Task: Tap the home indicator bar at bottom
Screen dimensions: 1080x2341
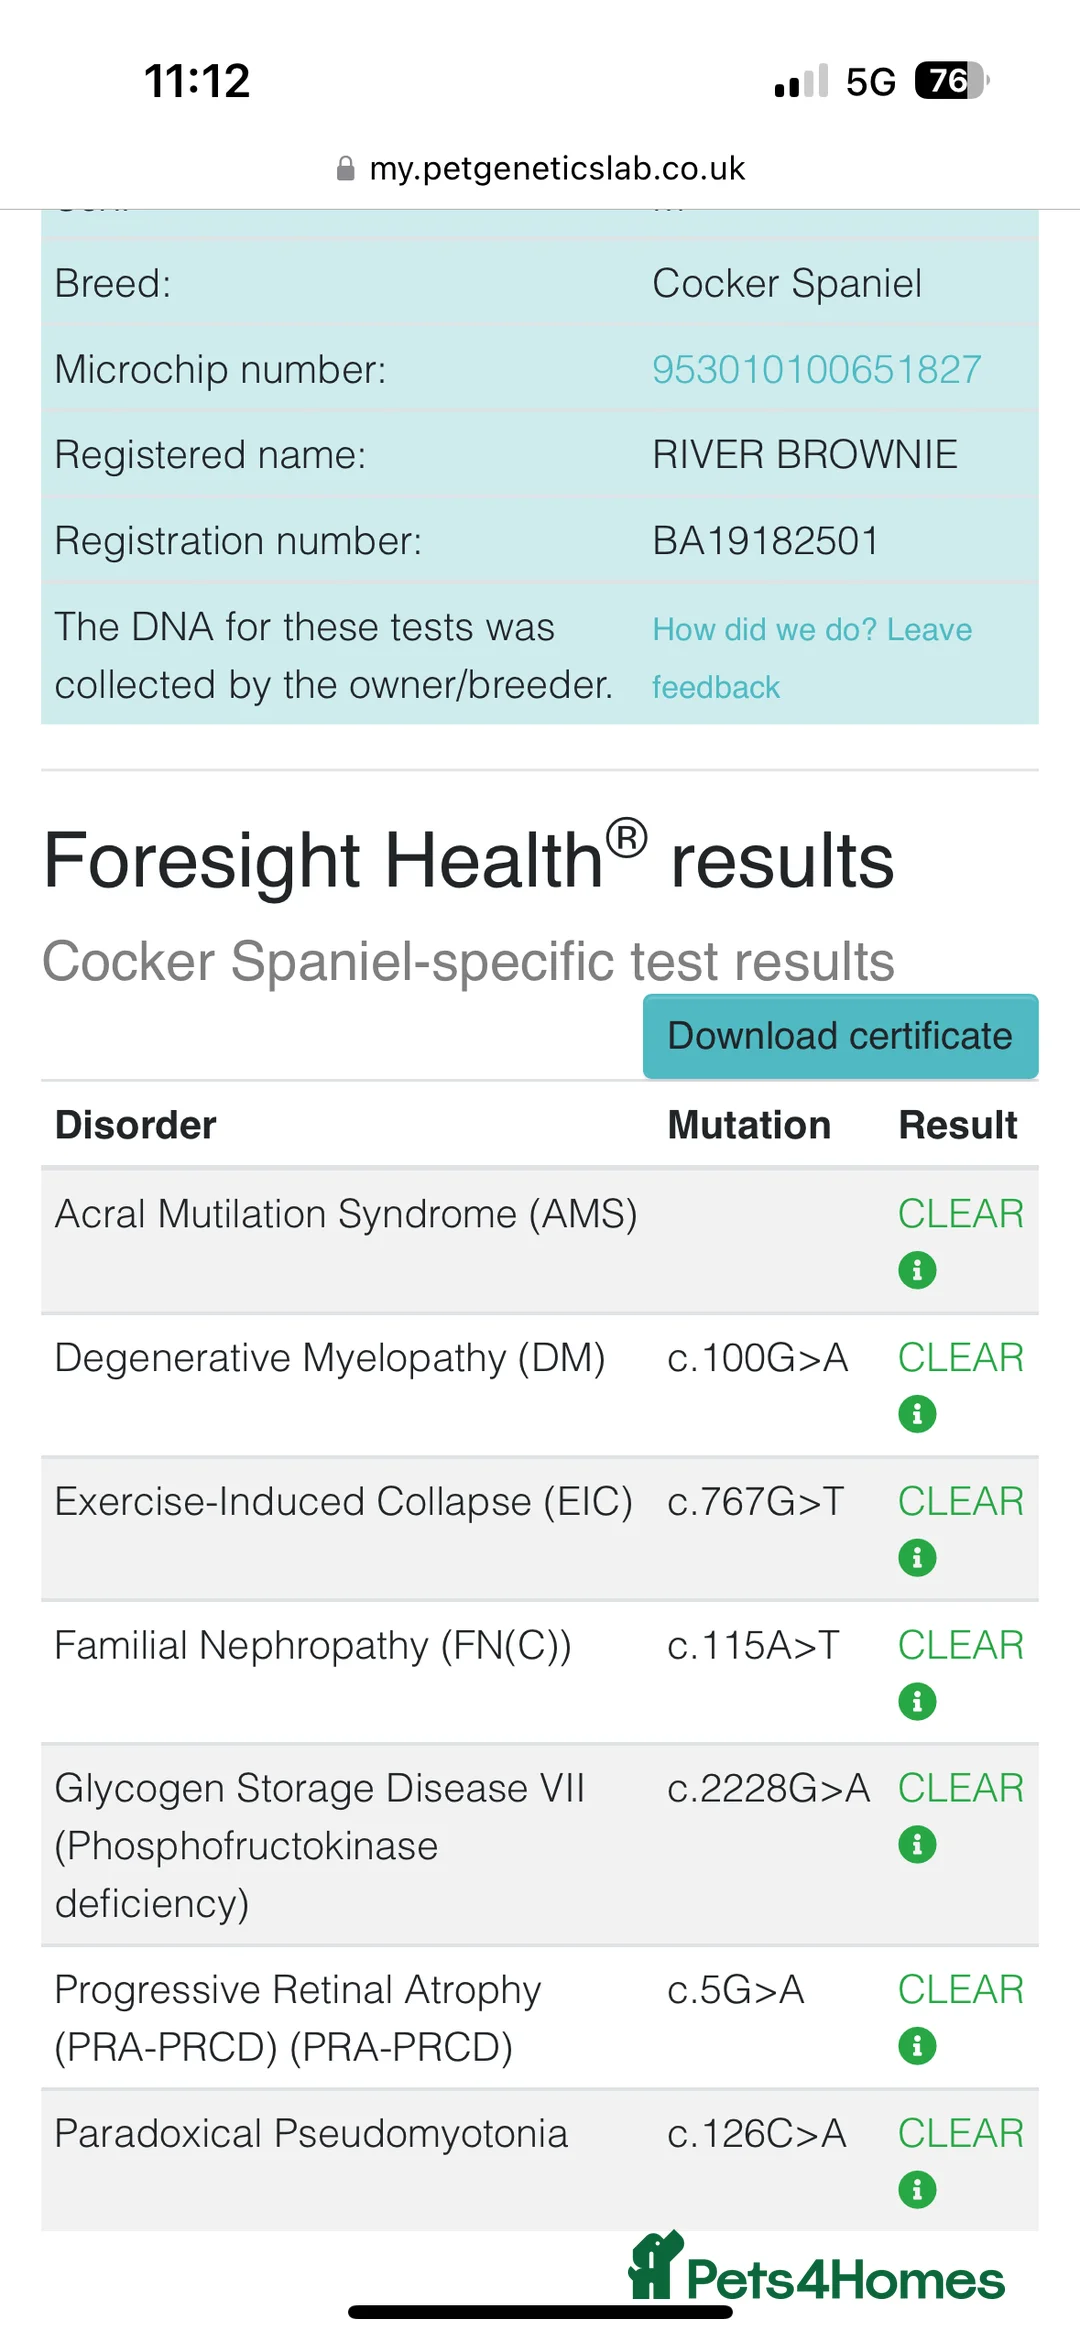Action: (x=540, y=2311)
